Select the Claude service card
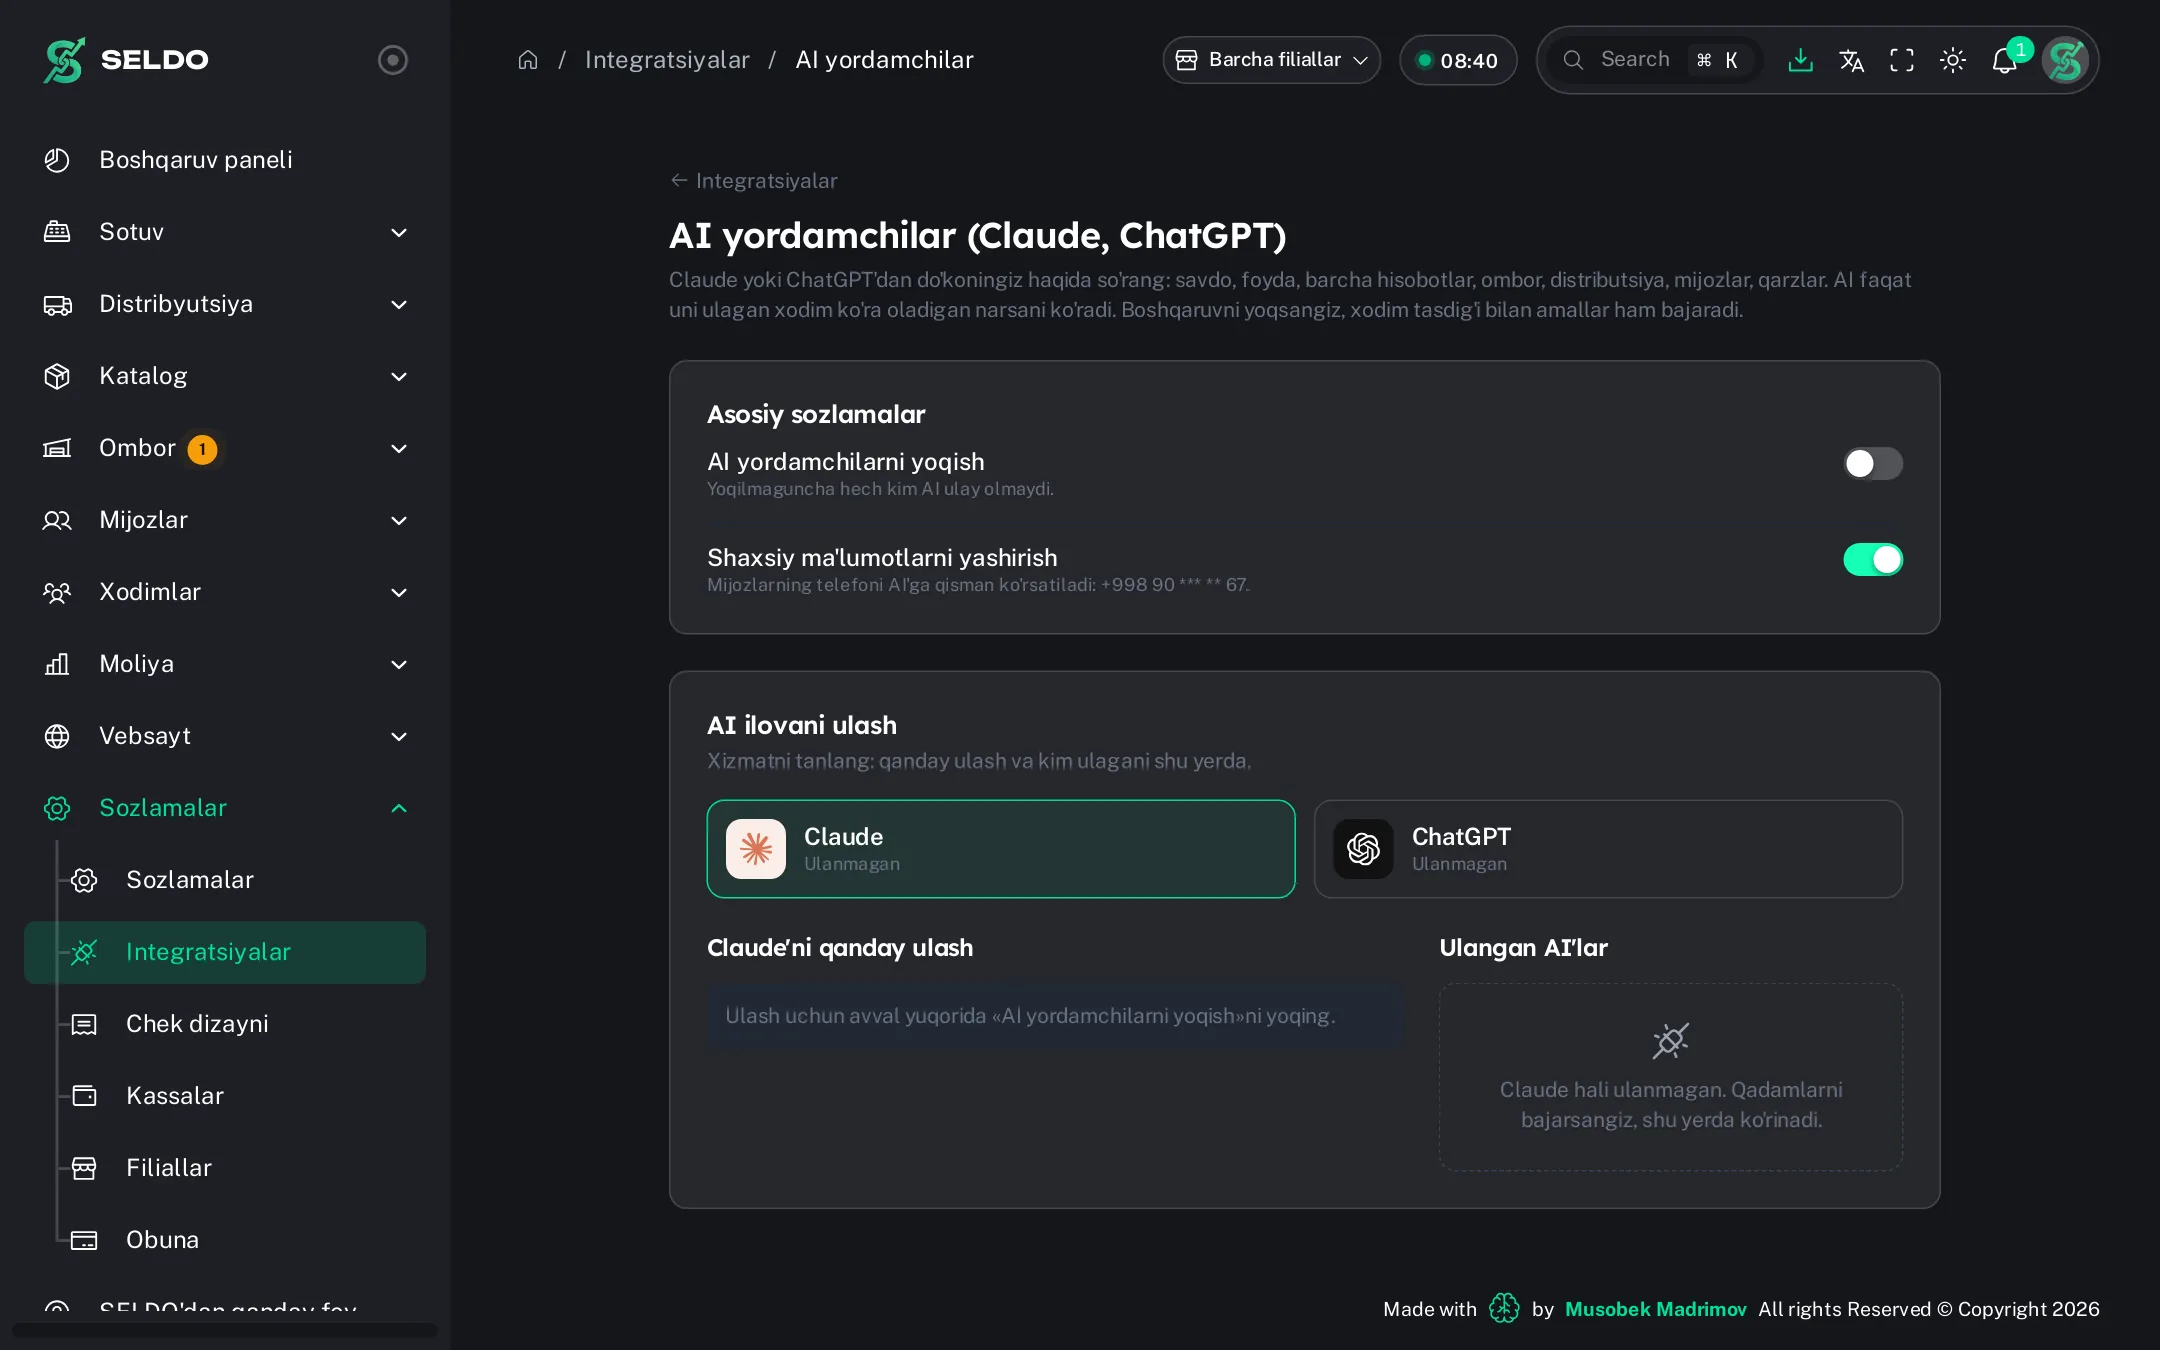The height and width of the screenshot is (1350, 2160). 1001,849
